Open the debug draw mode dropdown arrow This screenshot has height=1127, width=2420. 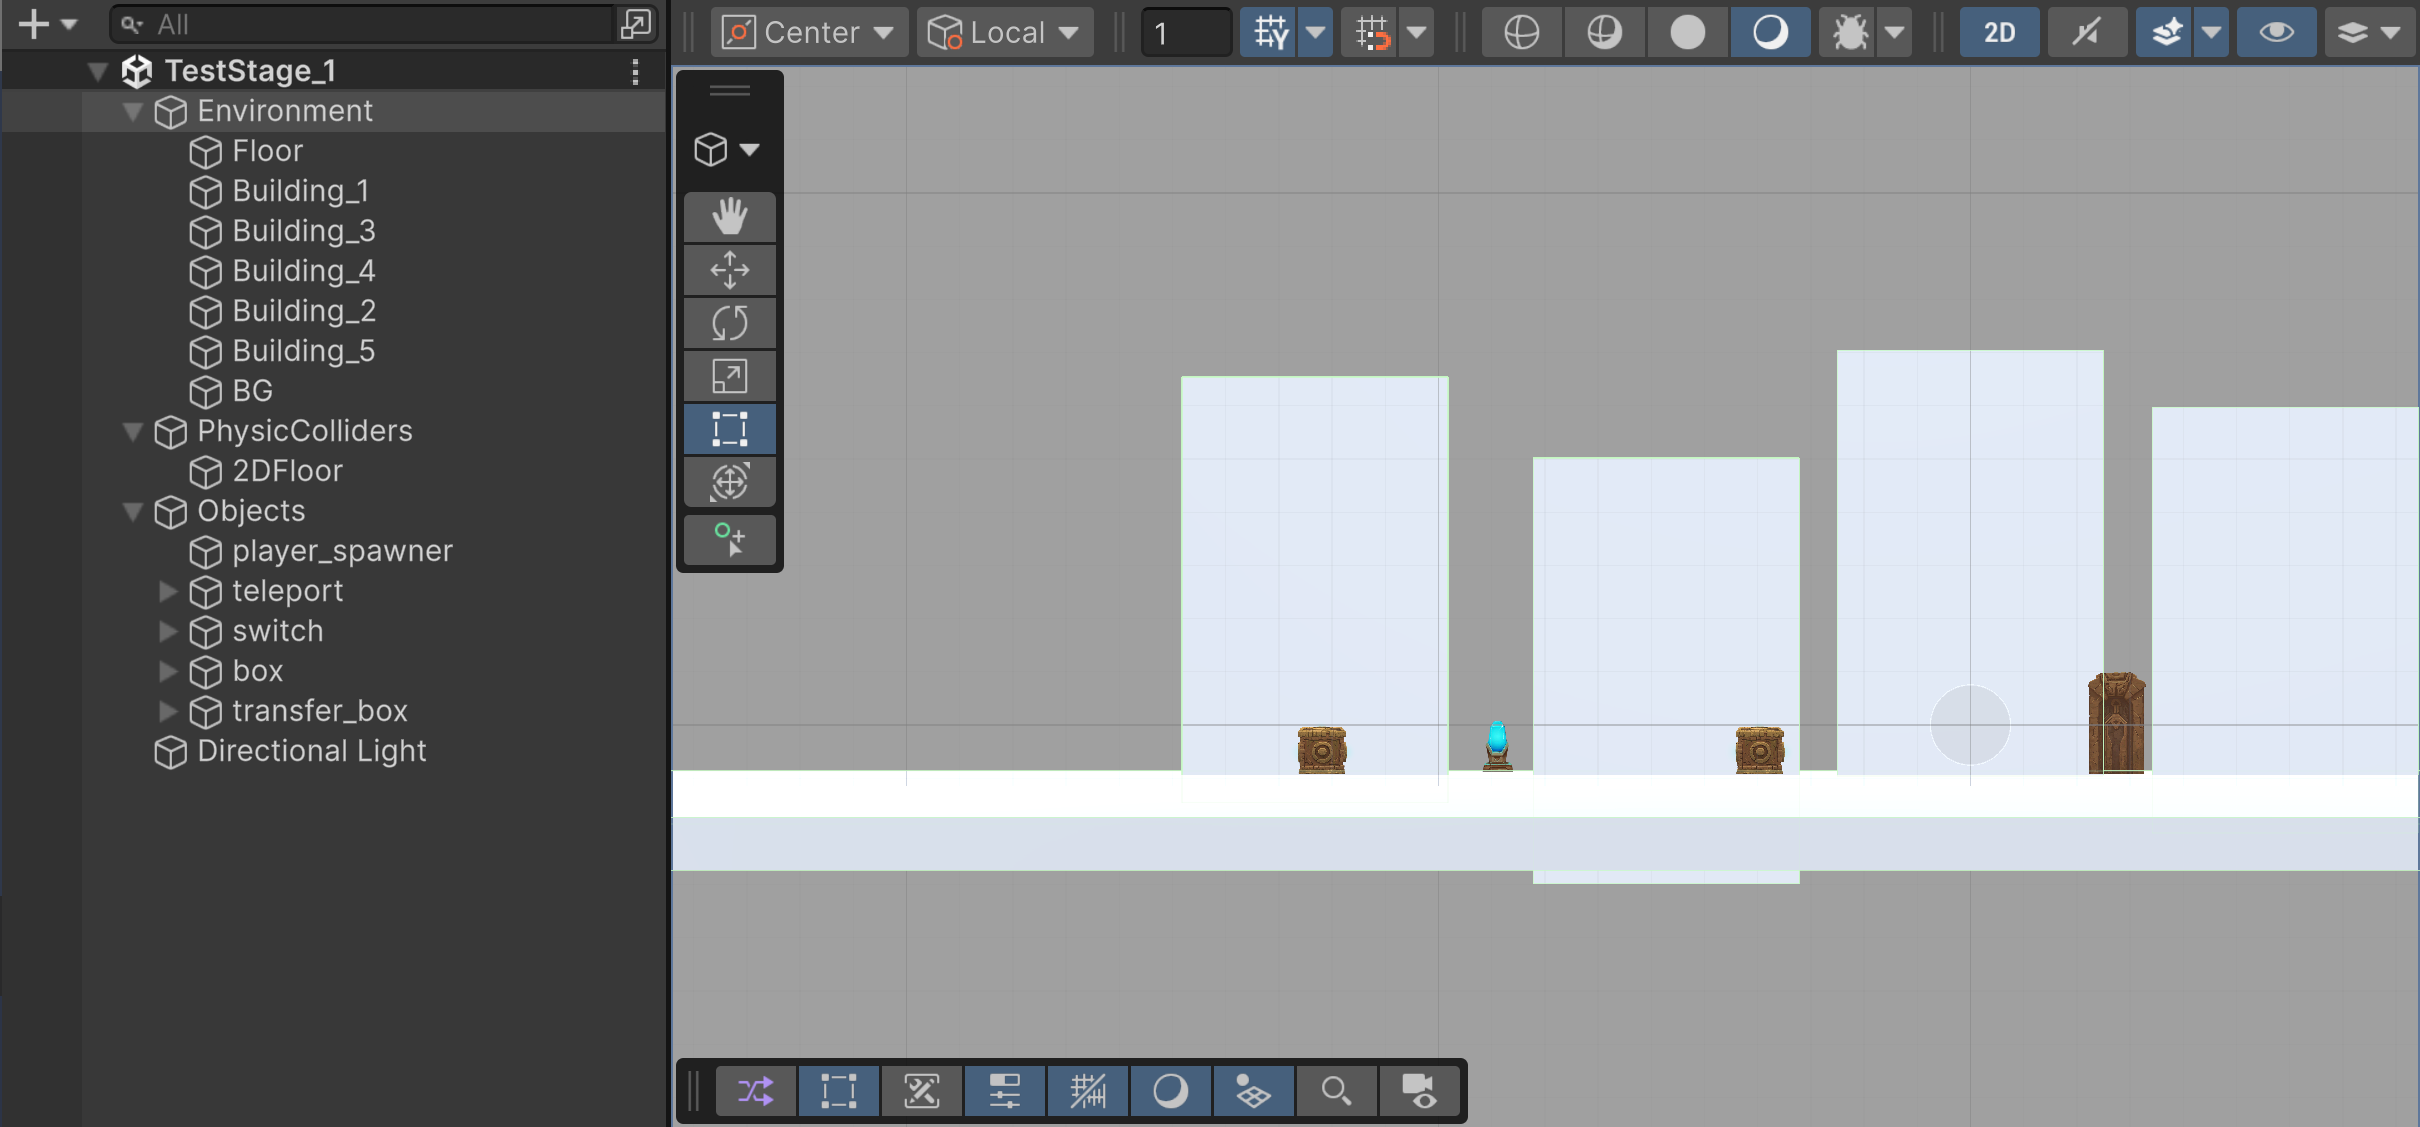pos(1895,32)
